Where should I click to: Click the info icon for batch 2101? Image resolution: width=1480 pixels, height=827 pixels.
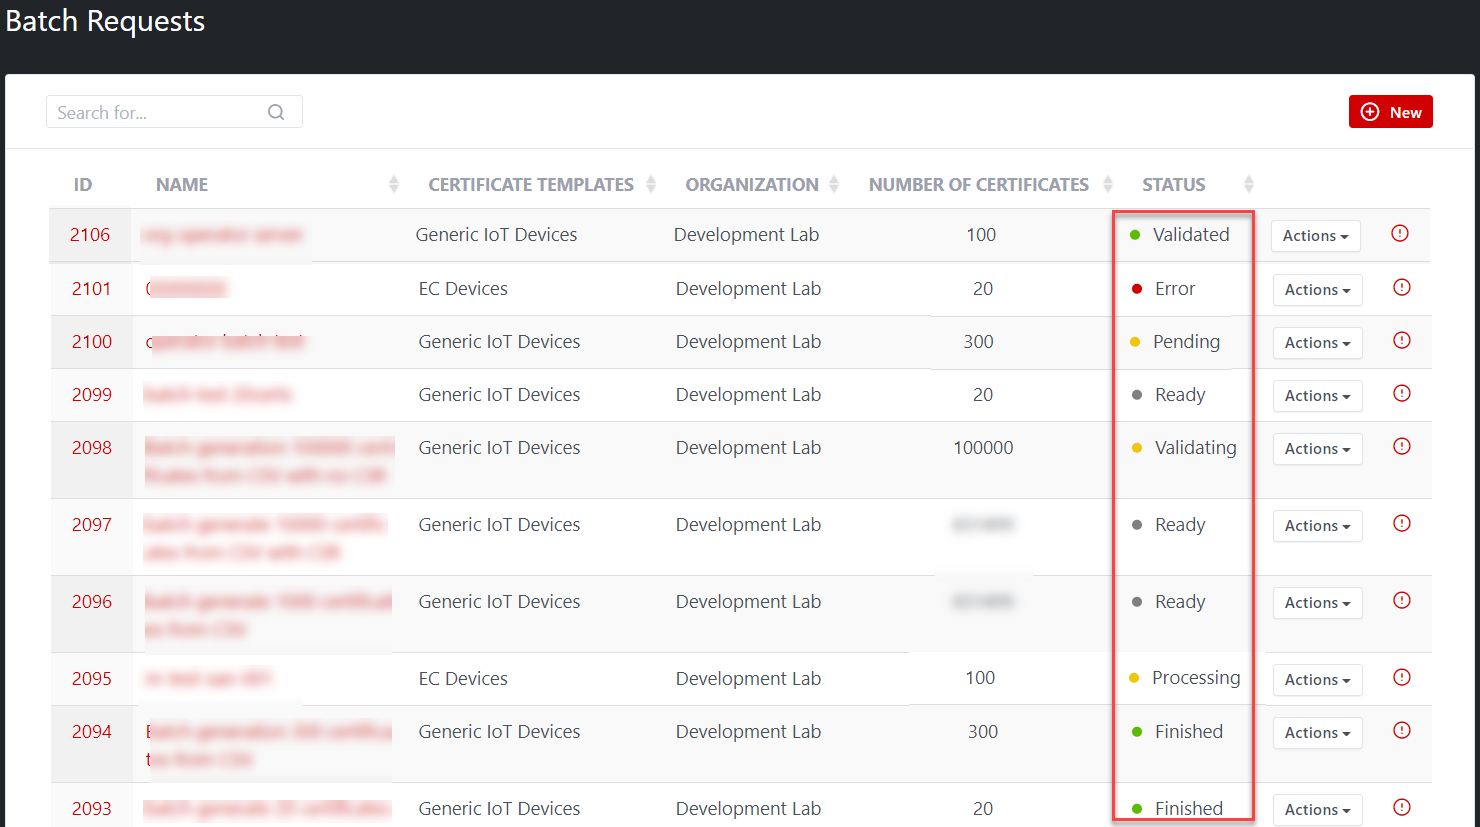pos(1401,287)
